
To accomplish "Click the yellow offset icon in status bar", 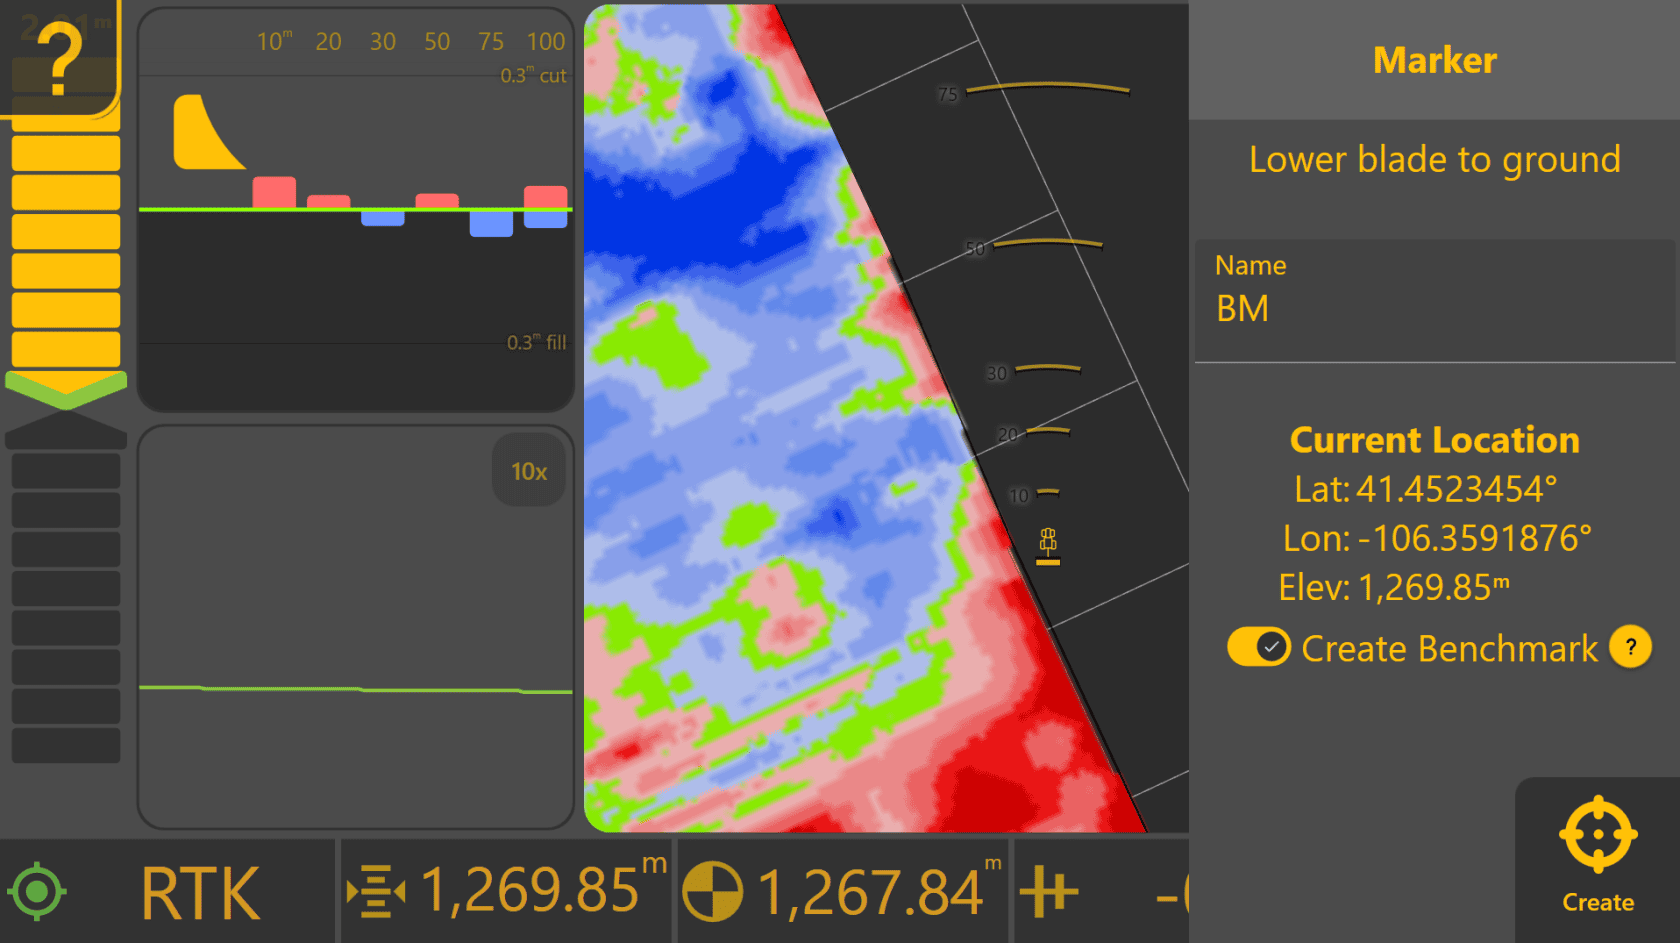I will (1049, 891).
